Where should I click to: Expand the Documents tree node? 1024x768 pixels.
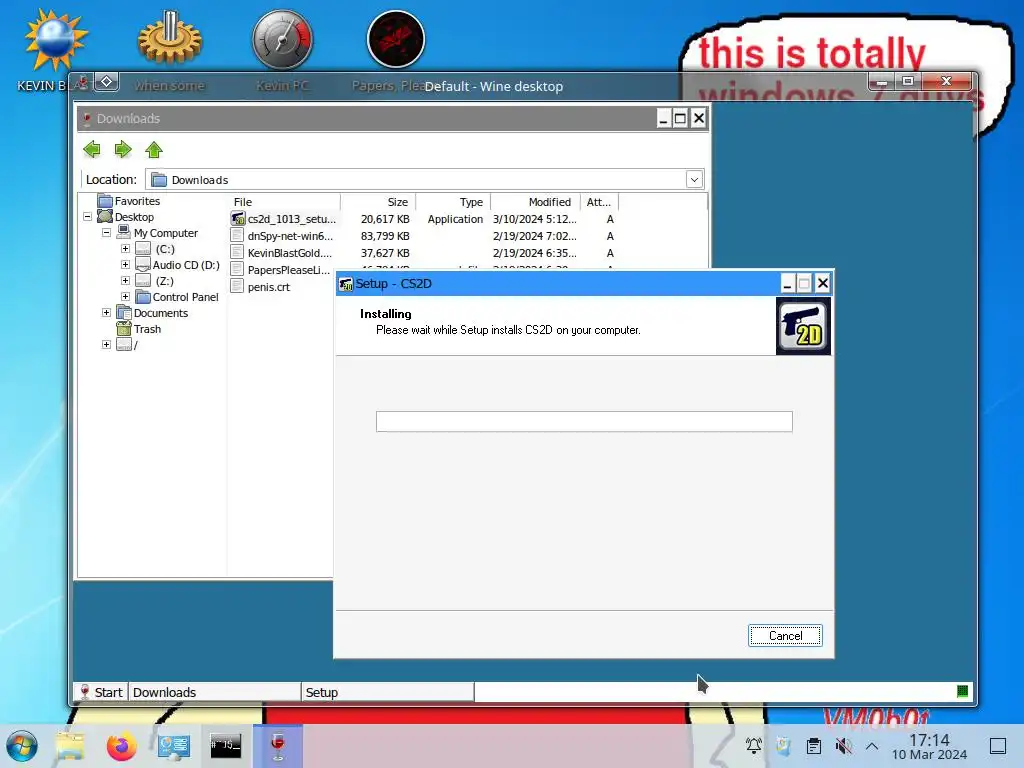point(106,313)
